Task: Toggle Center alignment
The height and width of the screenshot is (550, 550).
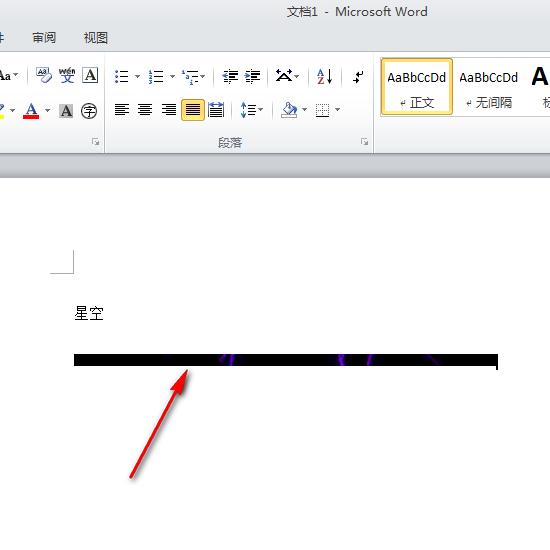Action: [x=145, y=110]
